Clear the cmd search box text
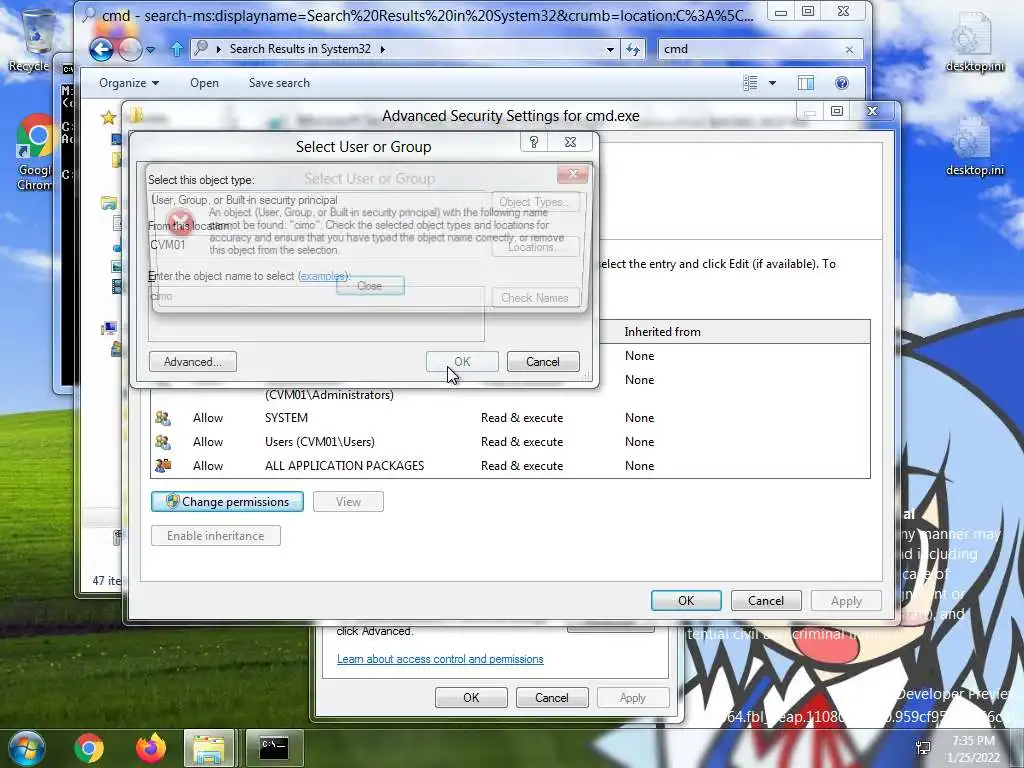1024x768 pixels. [x=849, y=50]
